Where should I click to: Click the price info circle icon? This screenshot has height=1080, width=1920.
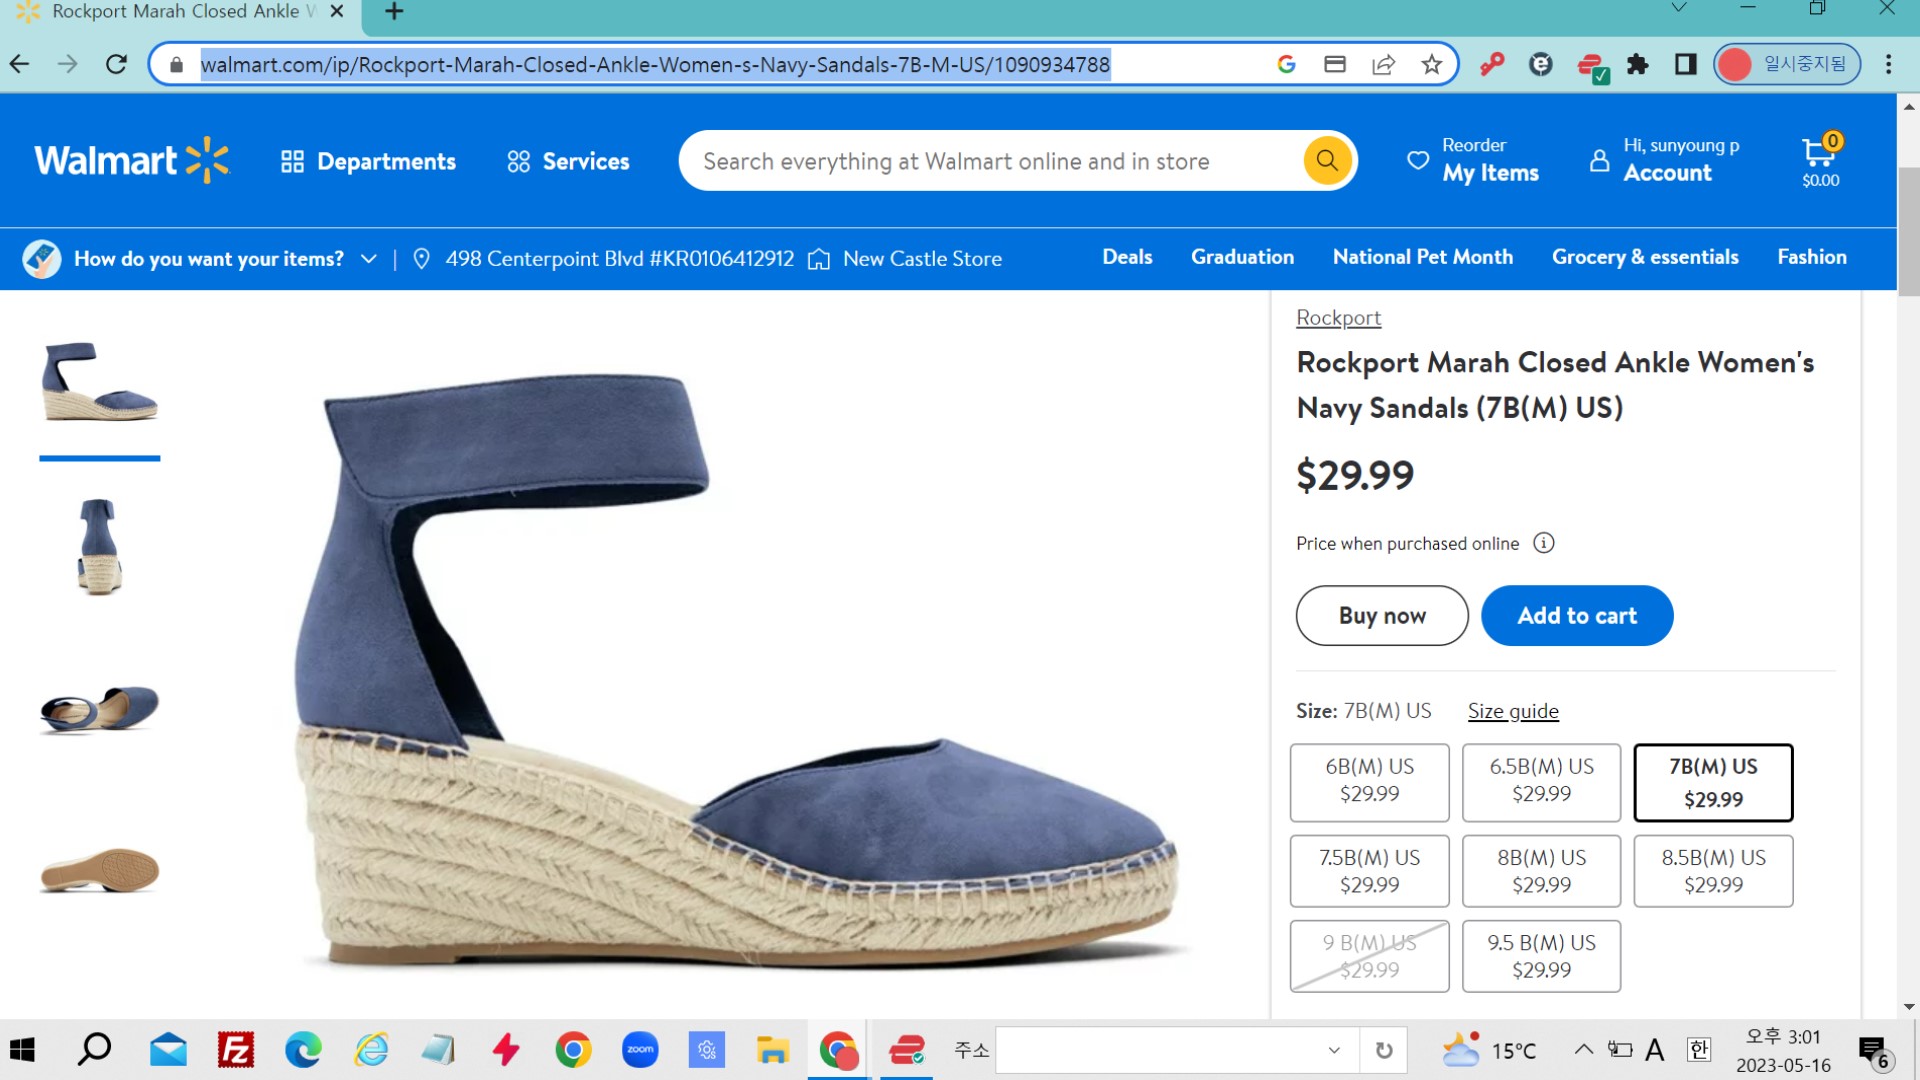[x=1544, y=543]
